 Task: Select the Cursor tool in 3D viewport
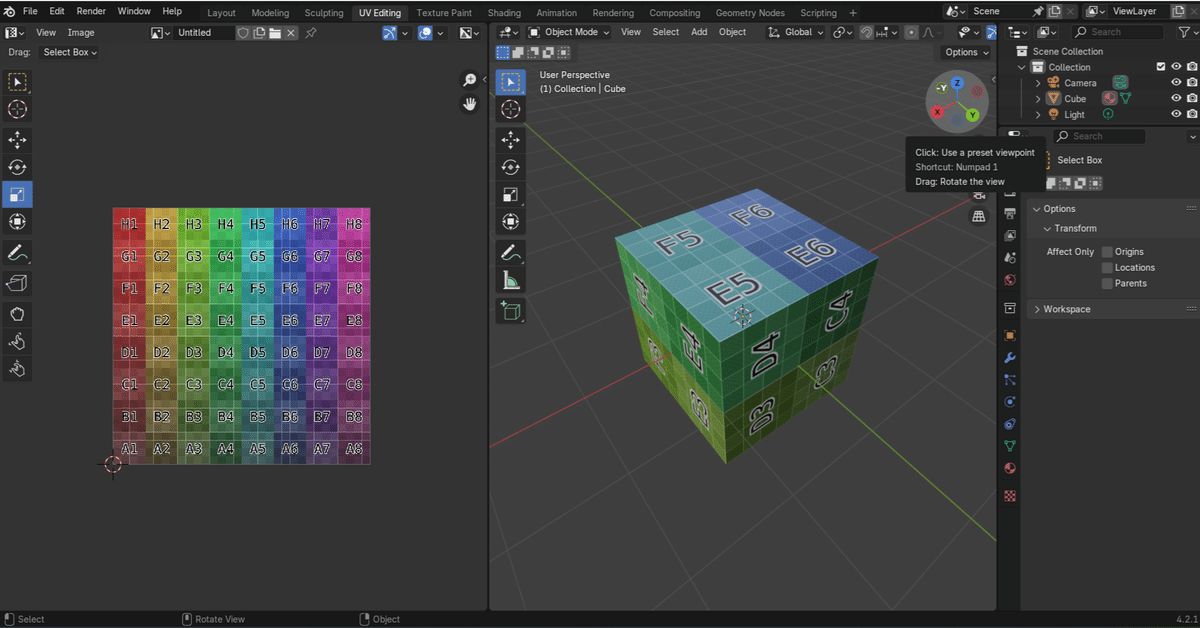point(510,110)
